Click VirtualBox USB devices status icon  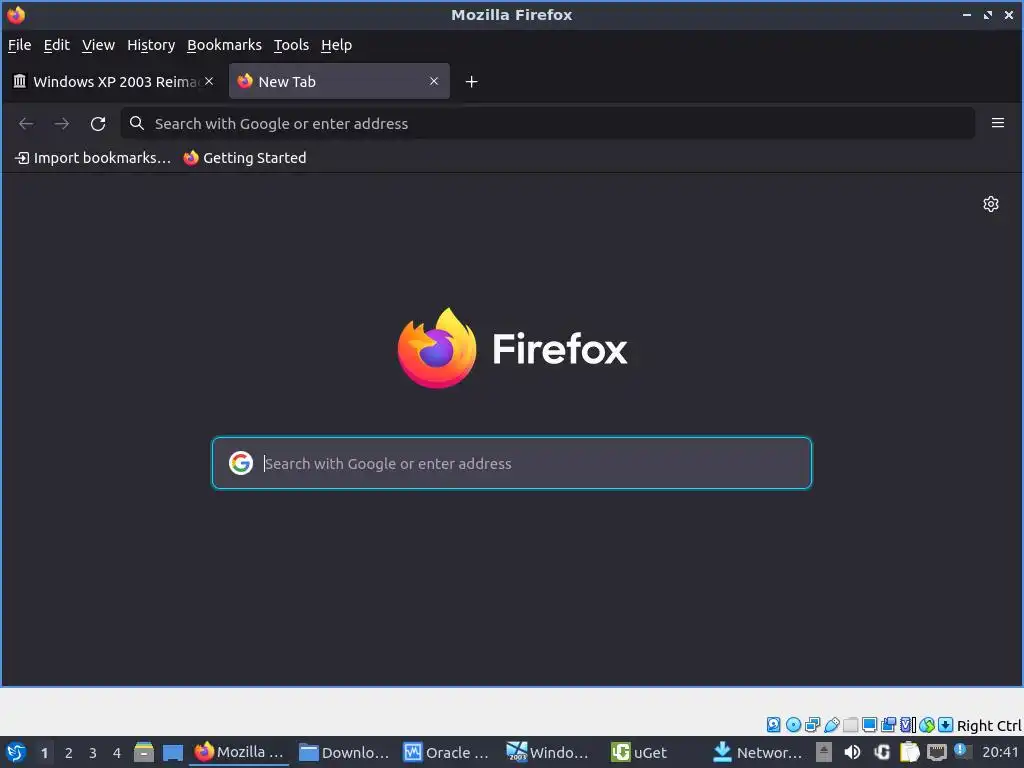pyautogui.click(x=831, y=724)
